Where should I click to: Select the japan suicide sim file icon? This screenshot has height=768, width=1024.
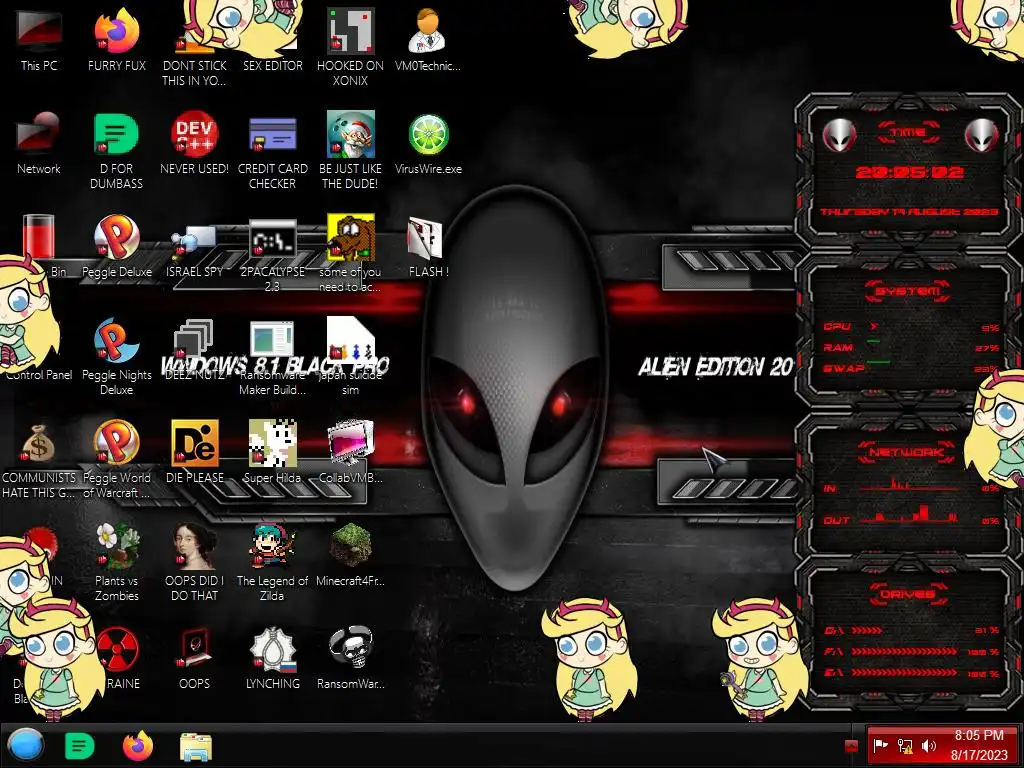coord(351,357)
